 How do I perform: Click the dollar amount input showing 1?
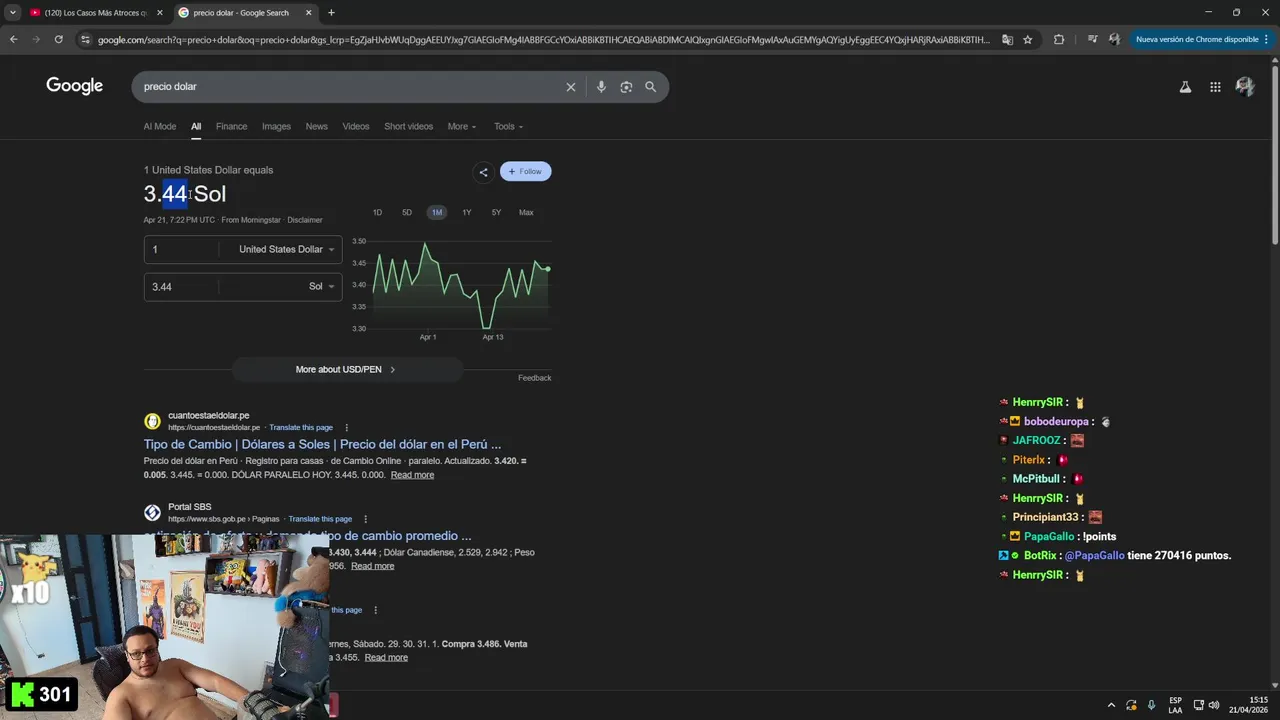coord(182,249)
